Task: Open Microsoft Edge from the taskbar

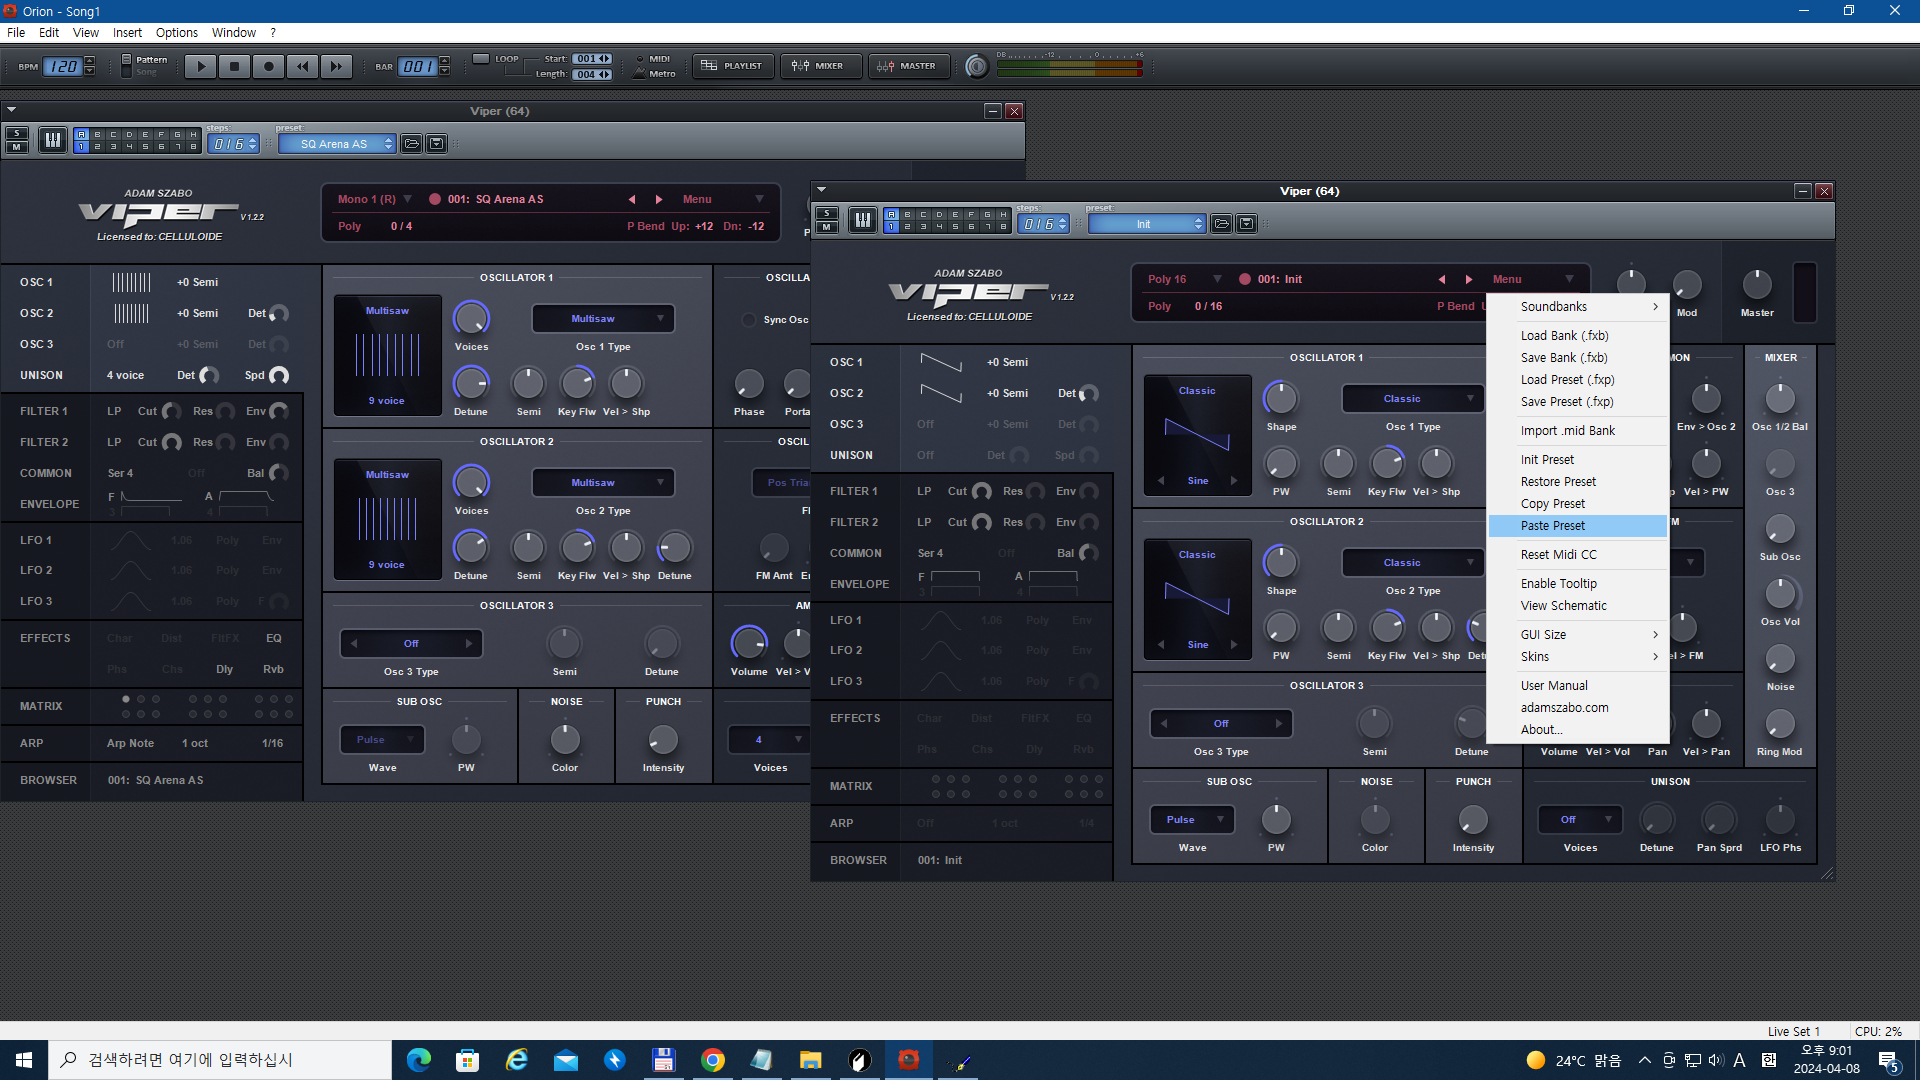Action: pyautogui.click(x=419, y=1060)
